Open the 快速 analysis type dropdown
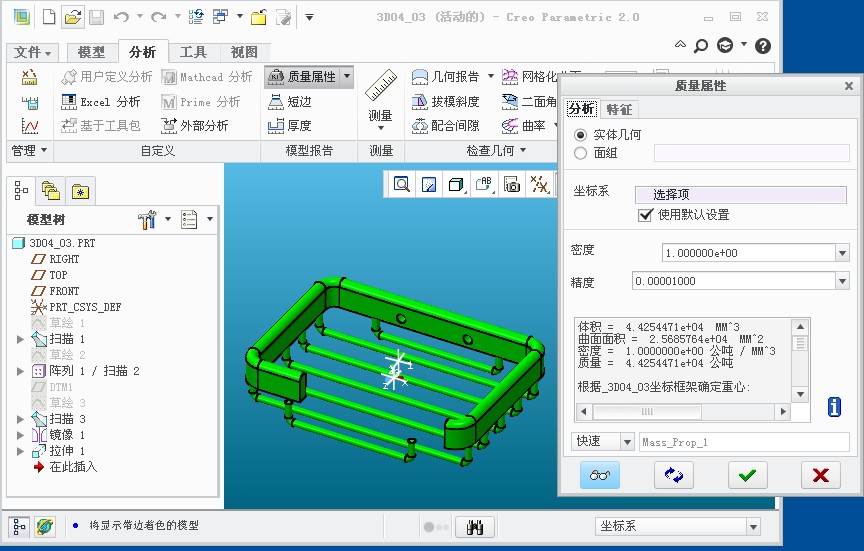This screenshot has height=551, width=864. point(627,442)
